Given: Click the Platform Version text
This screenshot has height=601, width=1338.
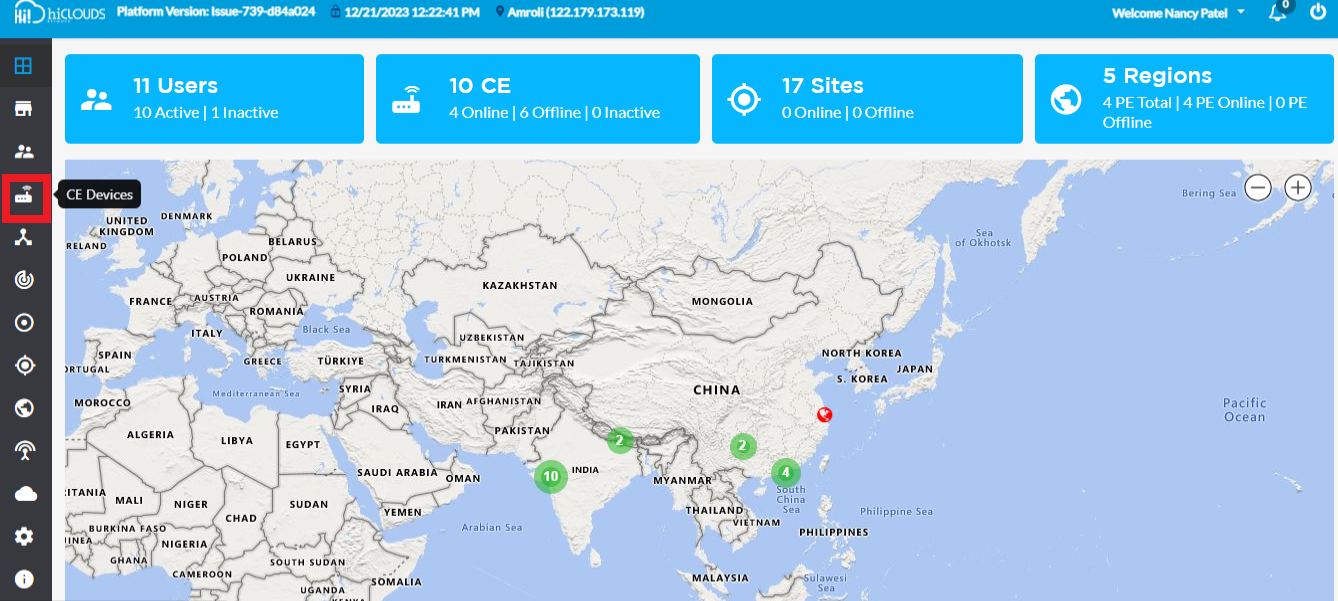Looking at the screenshot, I should 216,12.
